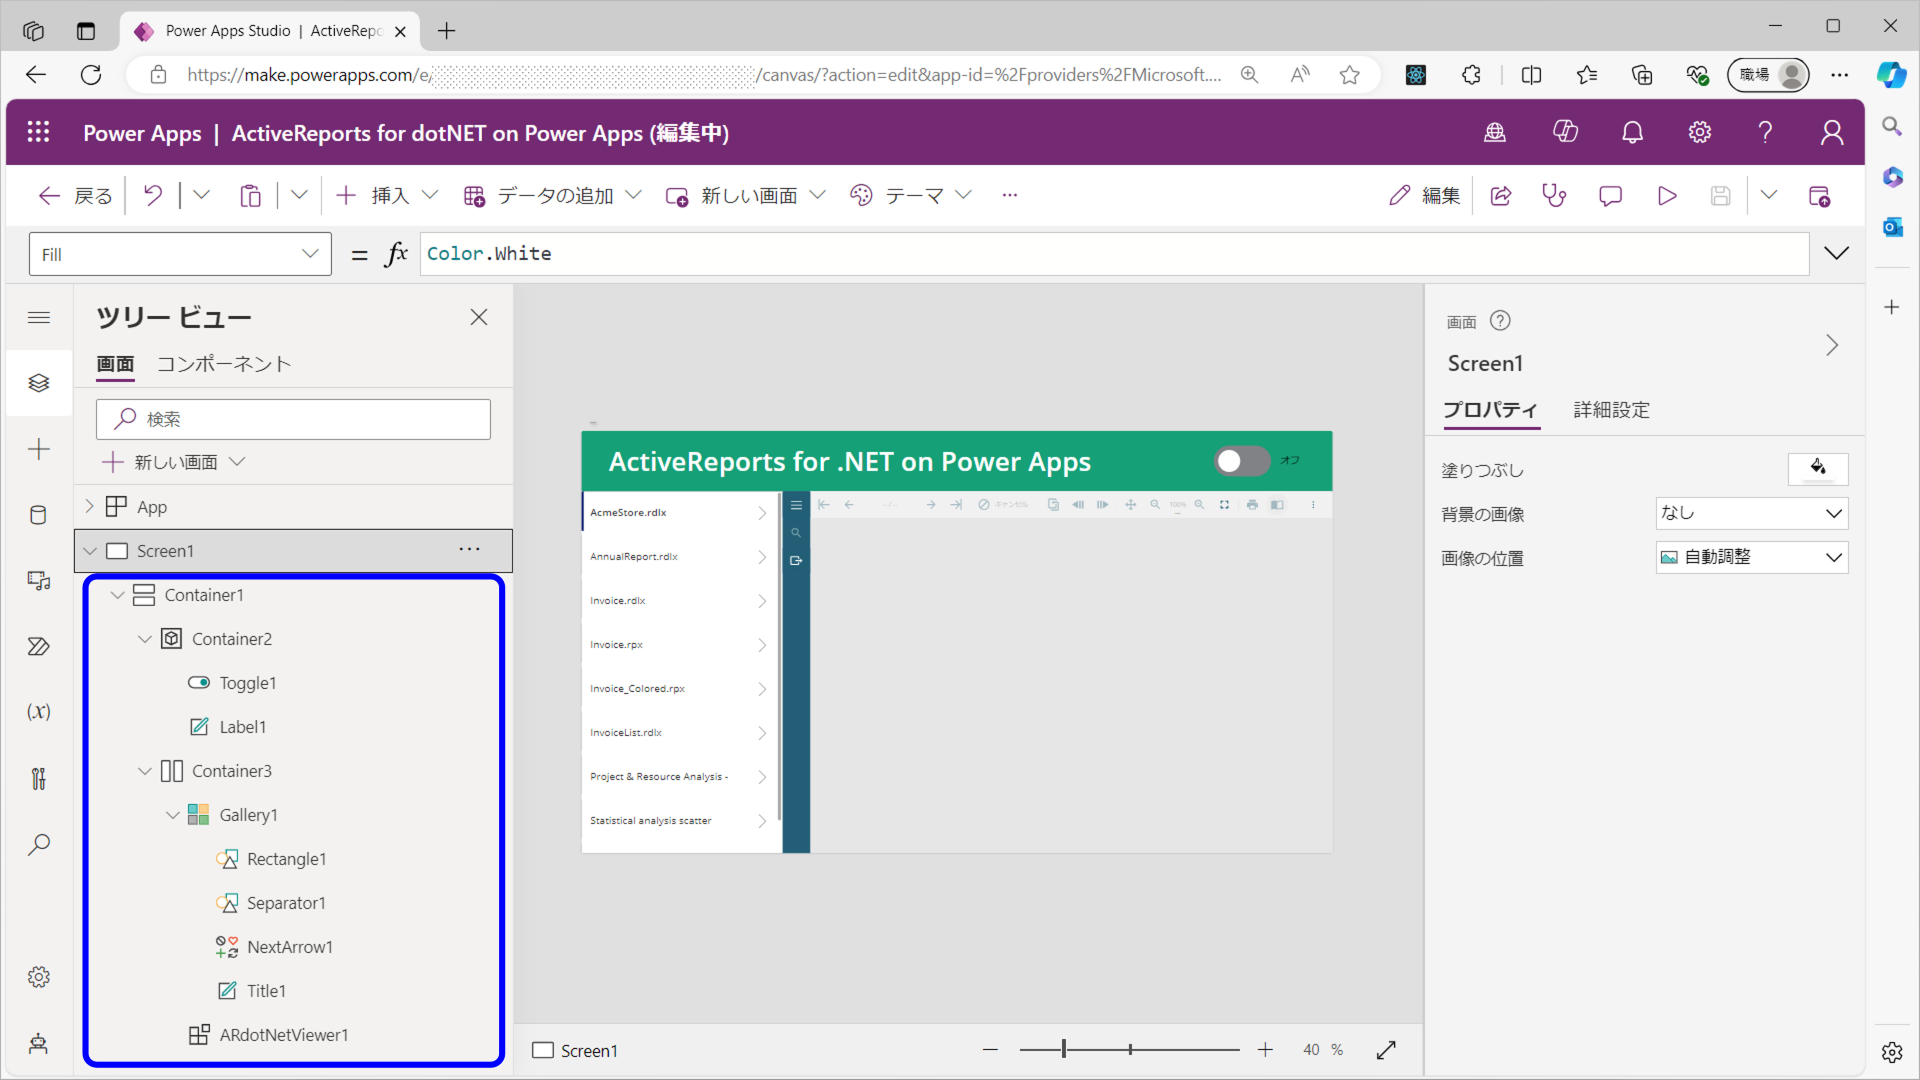Open the 背景の画像 dropdown
The width and height of the screenshot is (1920, 1080).
pyautogui.click(x=1752, y=513)
